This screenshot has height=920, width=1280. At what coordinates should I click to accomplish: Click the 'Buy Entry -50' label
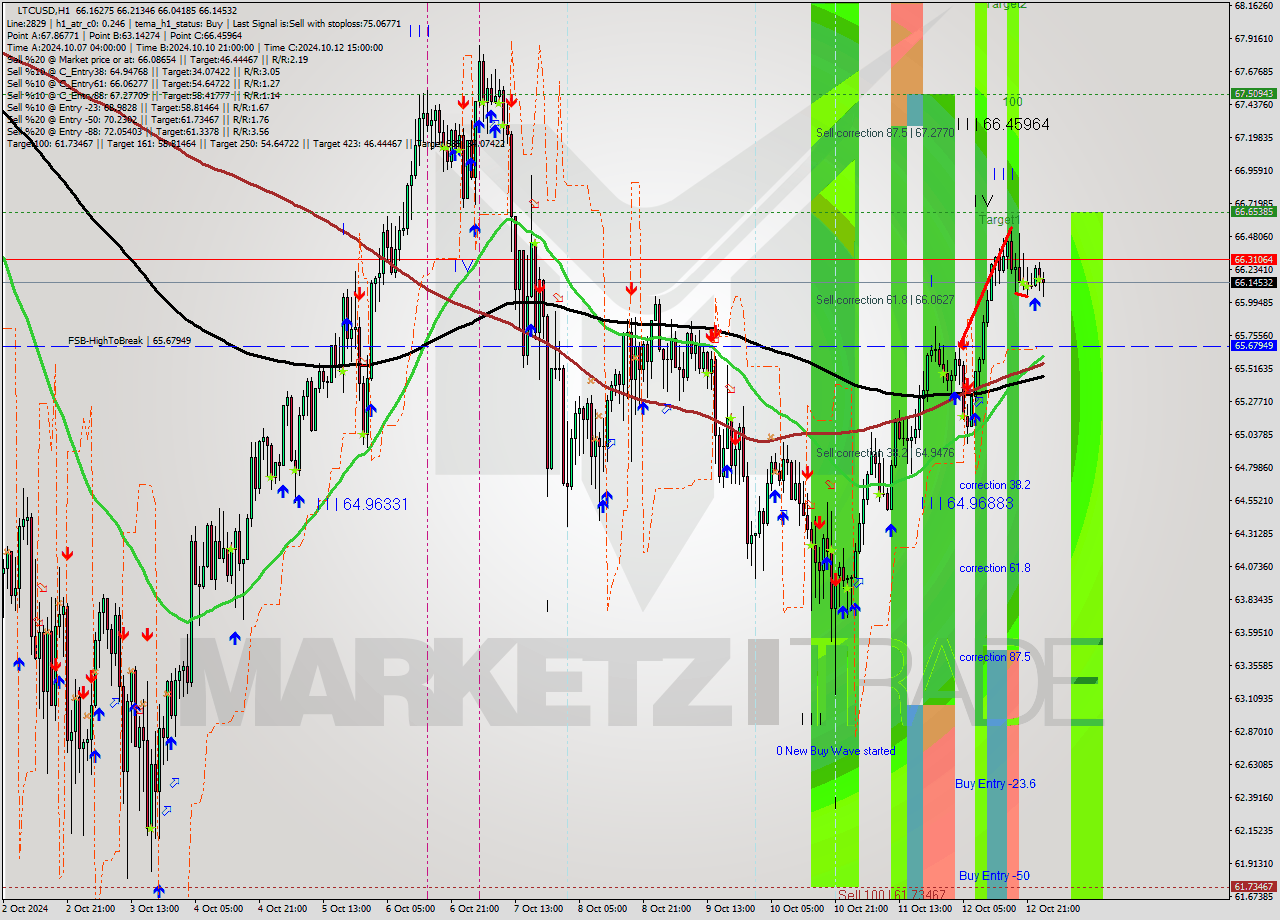tap(994, 876)
